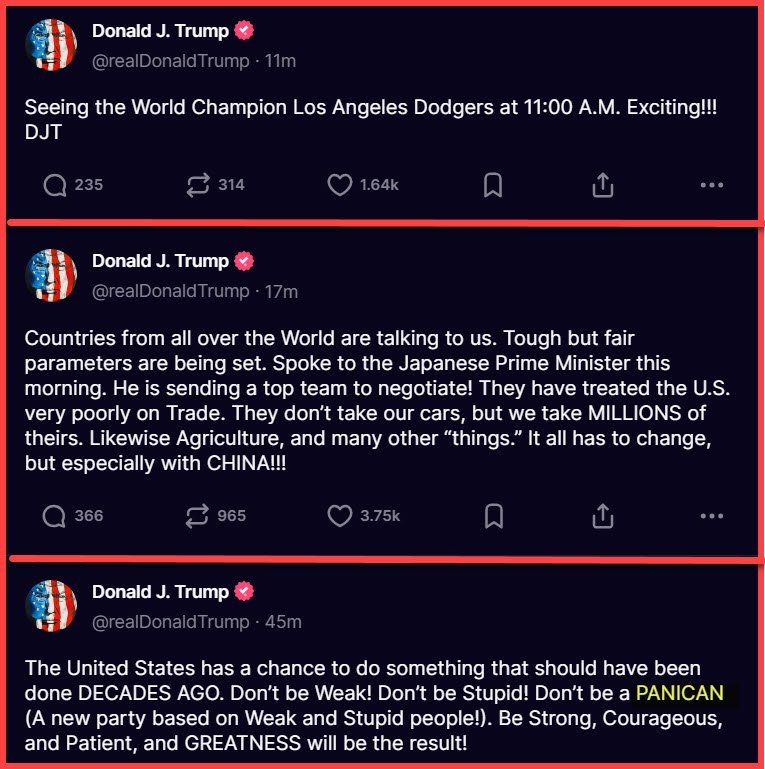Like the Dodgers post
This screenshot has width=765, height=769.
click(x=340, y=185)
